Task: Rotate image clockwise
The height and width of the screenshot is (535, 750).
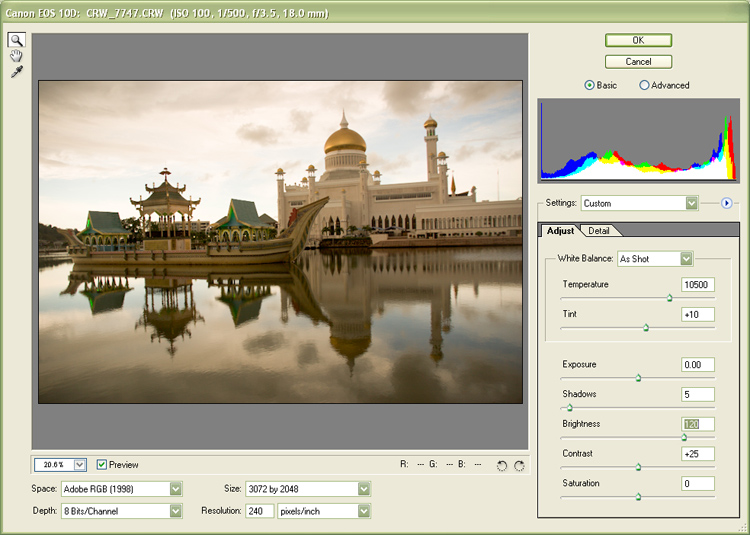Action: tap(519, 465)
